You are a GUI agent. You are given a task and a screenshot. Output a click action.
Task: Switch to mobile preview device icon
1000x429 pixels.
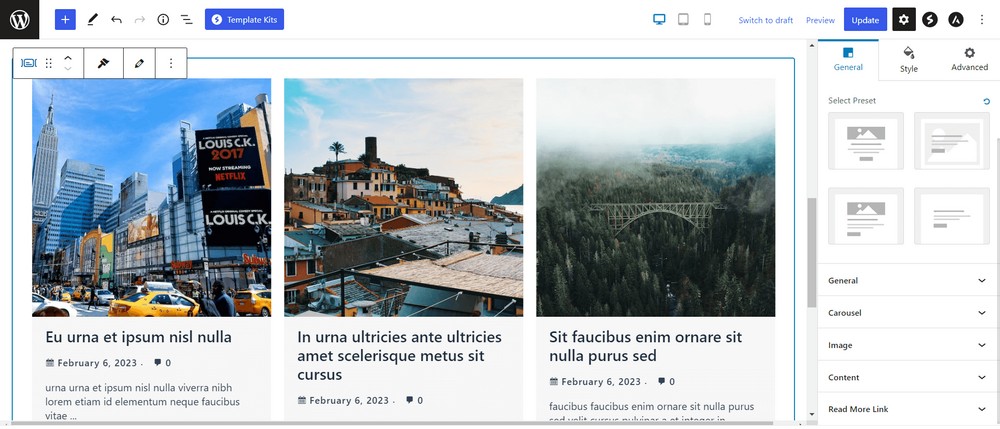pos(707,19)
